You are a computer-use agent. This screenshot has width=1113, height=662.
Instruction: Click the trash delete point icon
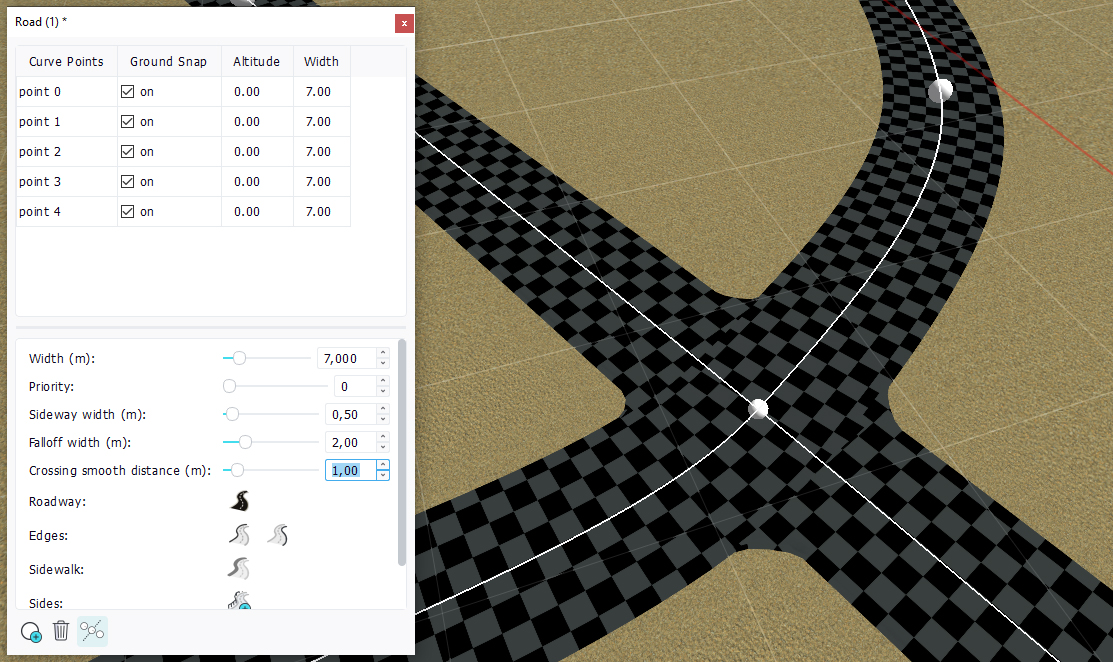coord(61,631)
